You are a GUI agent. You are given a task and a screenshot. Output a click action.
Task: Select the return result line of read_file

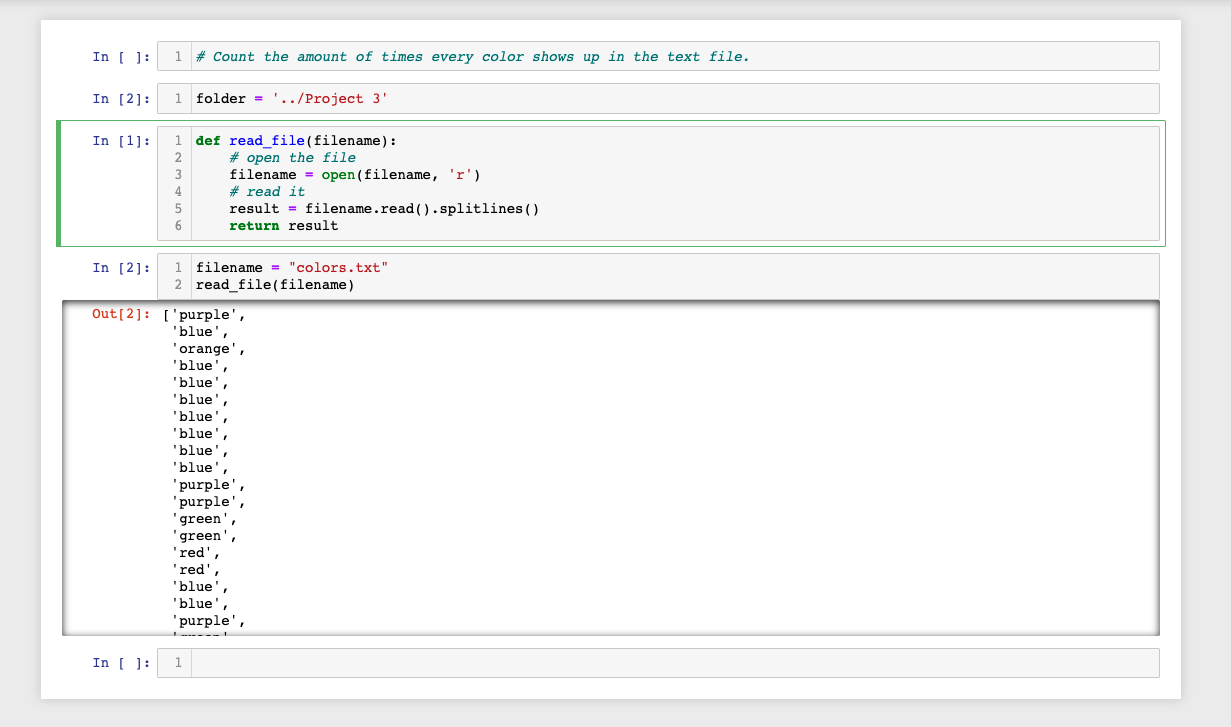point(272,225)
